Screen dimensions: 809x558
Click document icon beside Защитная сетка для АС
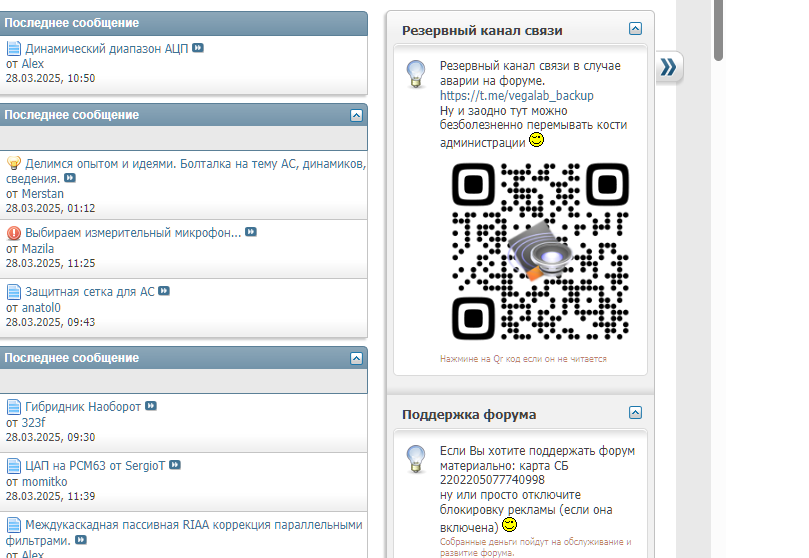[x=14, y=292]
